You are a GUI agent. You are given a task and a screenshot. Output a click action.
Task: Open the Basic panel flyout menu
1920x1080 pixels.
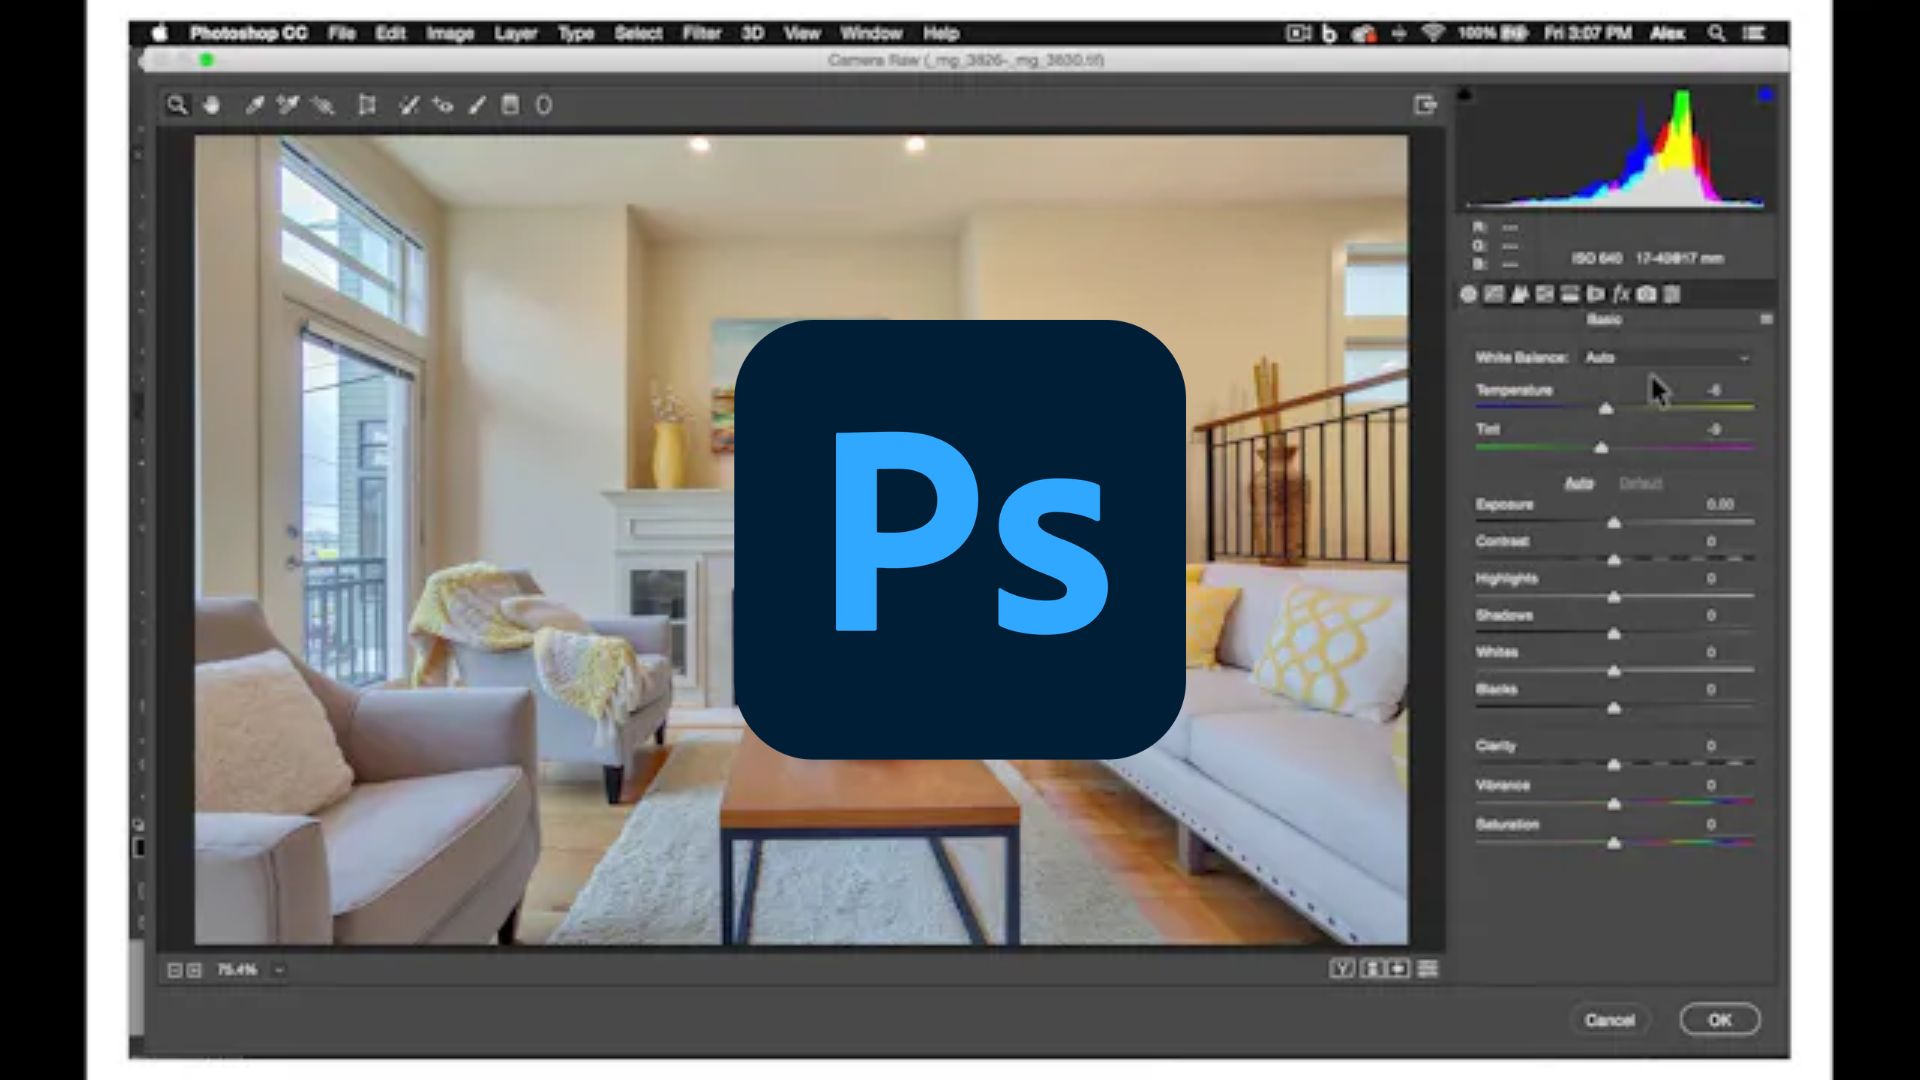coord(1767,319)
